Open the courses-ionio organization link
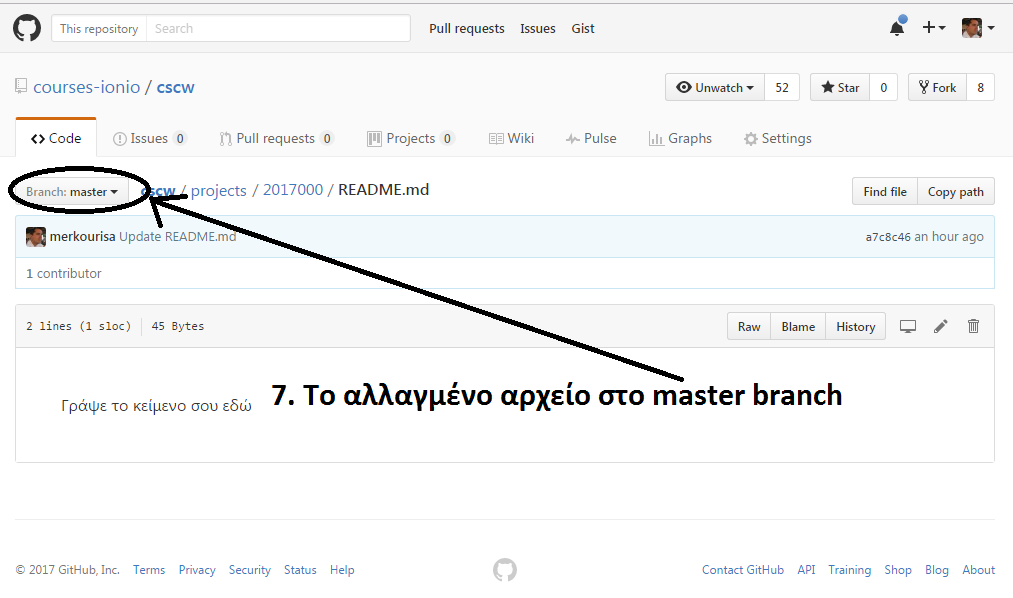The height and width of the screenshot is (598, 1013). [87, 87]
